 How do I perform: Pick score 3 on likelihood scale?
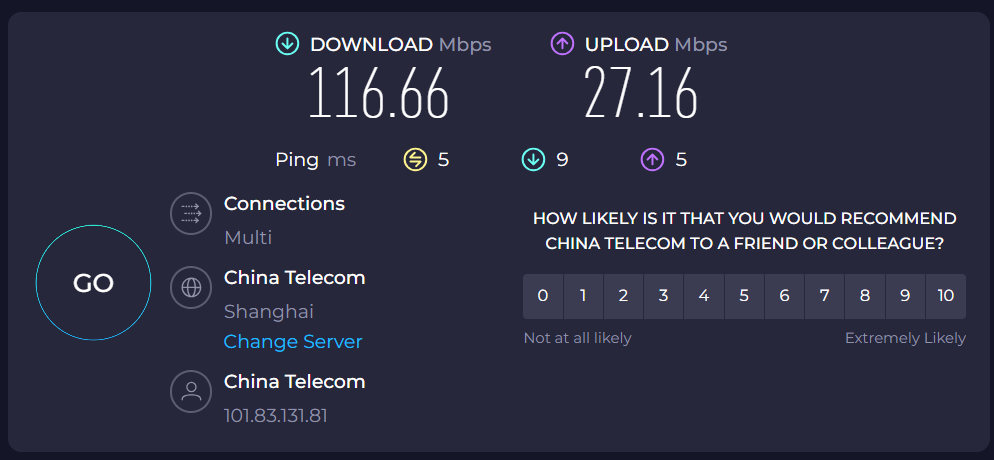663,296
